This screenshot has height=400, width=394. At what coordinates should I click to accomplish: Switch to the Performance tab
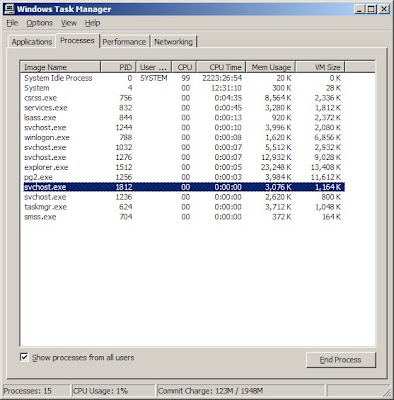click(124, 42)
